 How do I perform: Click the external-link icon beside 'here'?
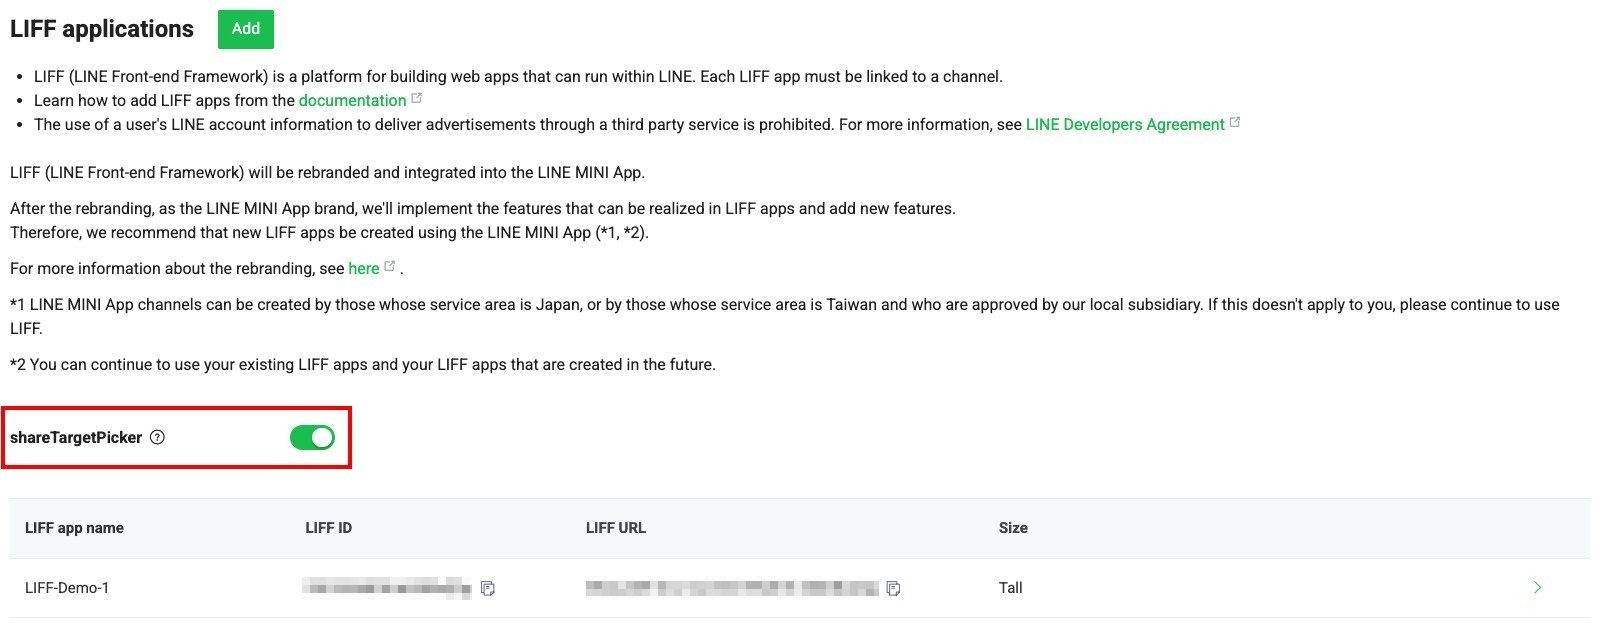390,266
